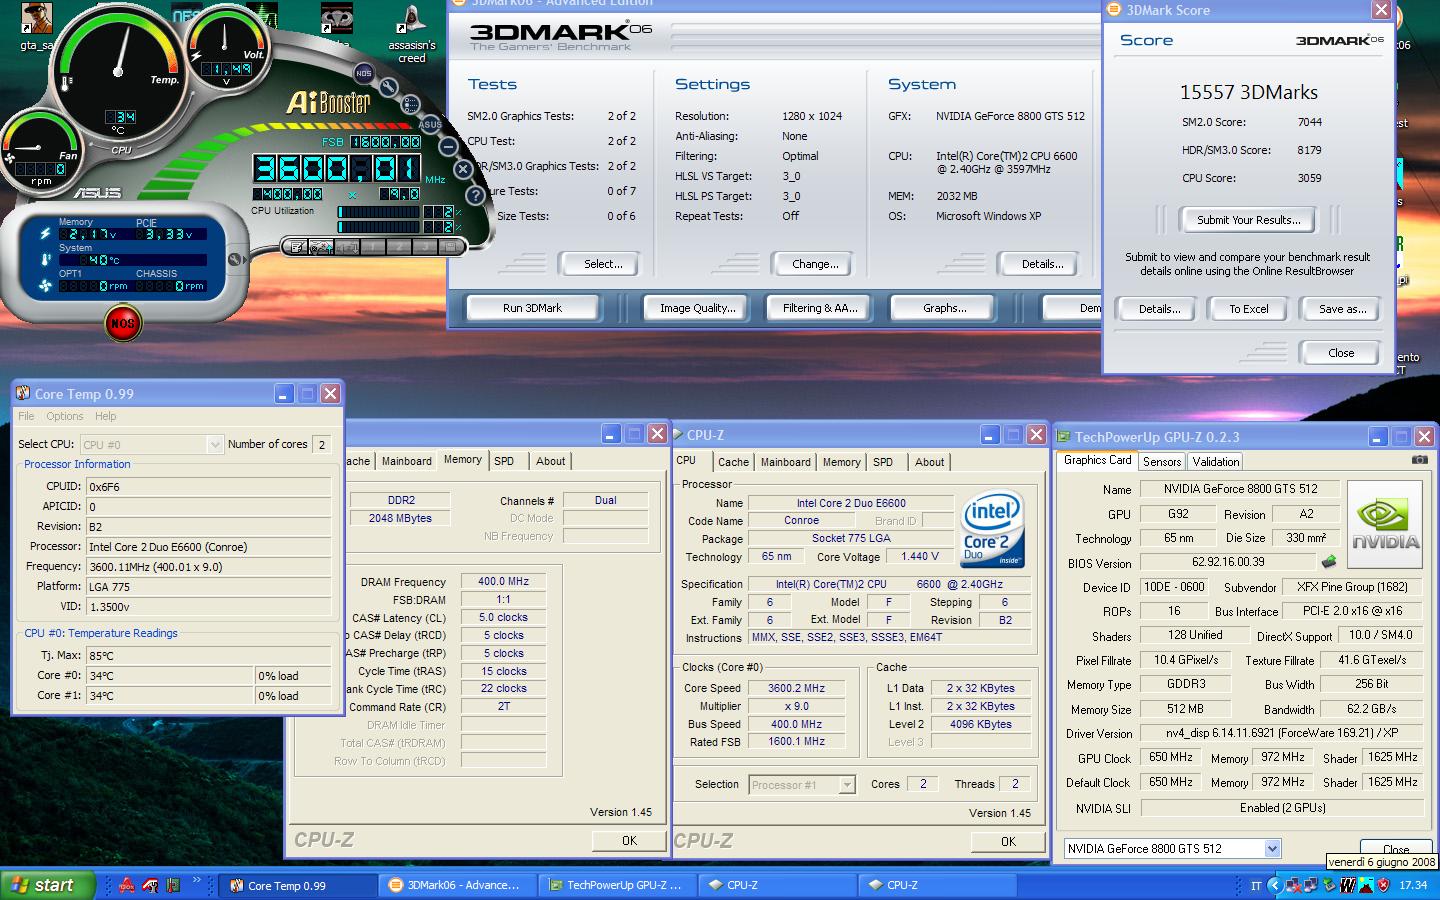Image resolution: width=1440 pixels, height=900 pixels.
Task: Open the assasisn's creed desktop shortcut
Action: [411, 35]
